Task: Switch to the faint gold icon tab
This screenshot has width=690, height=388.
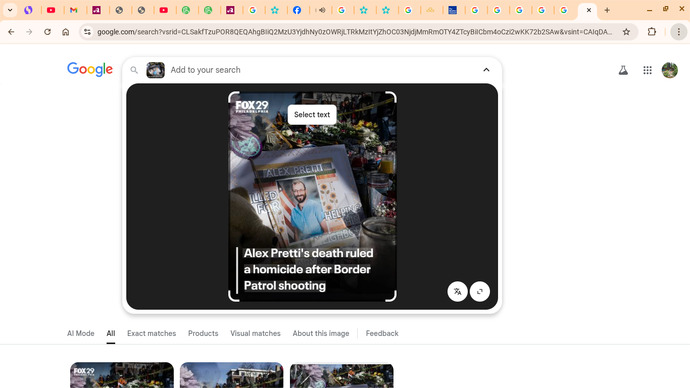Action: 430,10
